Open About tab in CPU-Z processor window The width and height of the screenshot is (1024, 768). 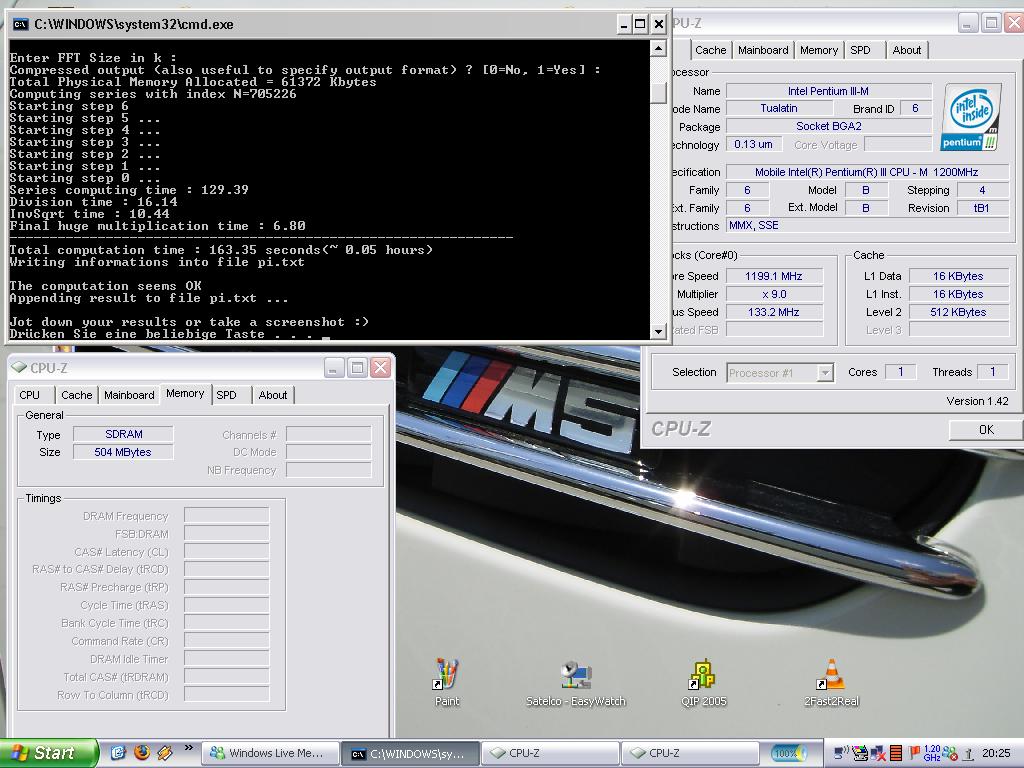[906, 50]
